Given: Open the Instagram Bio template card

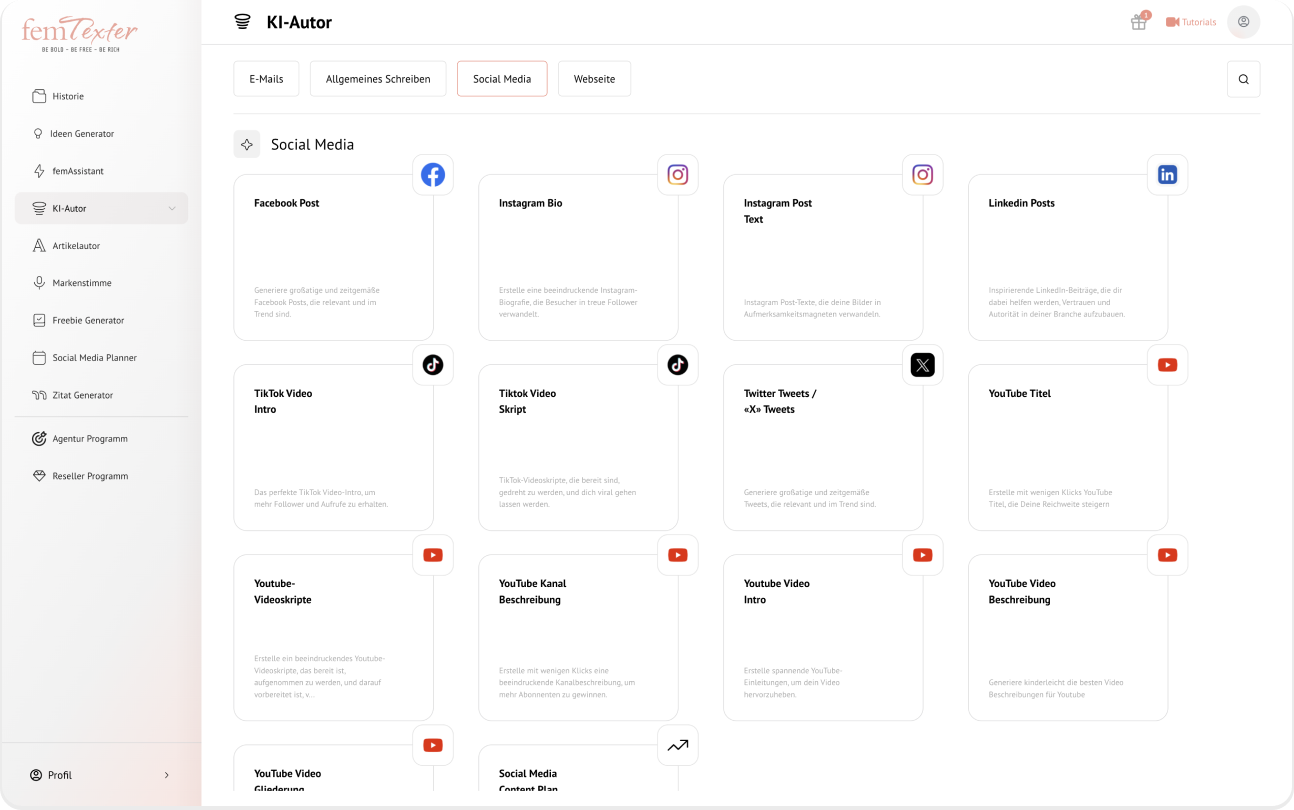Looking at the screenshot, I should (x=578, y=258).
